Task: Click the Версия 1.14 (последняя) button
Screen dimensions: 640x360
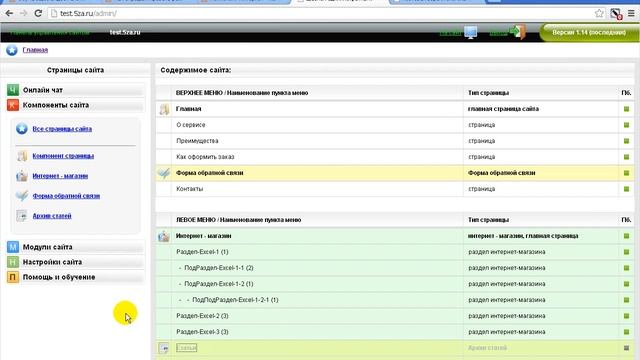Action: click(589, 32)
